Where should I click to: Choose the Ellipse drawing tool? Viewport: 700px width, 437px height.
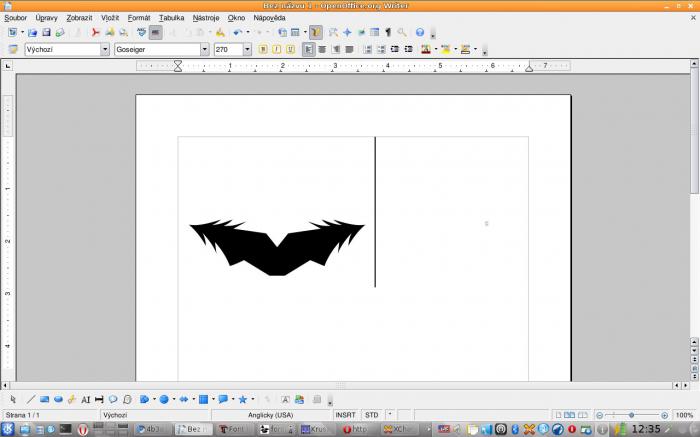point(58,400)
